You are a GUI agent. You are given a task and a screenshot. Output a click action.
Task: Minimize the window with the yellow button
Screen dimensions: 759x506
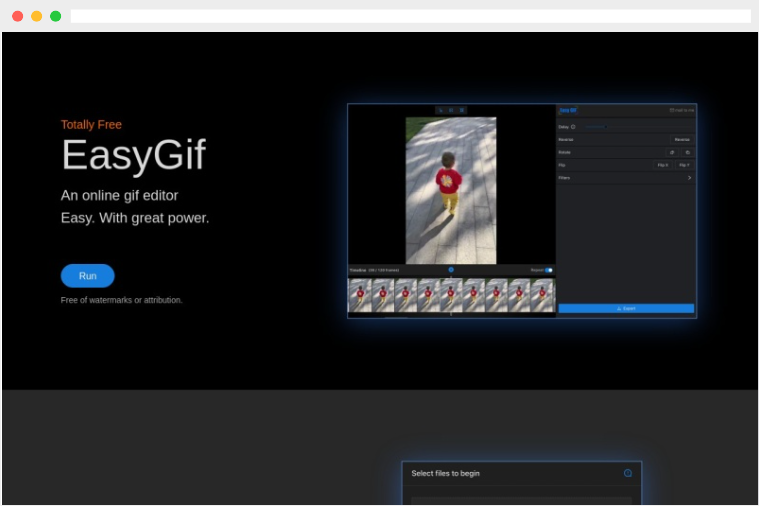[36, 16]
